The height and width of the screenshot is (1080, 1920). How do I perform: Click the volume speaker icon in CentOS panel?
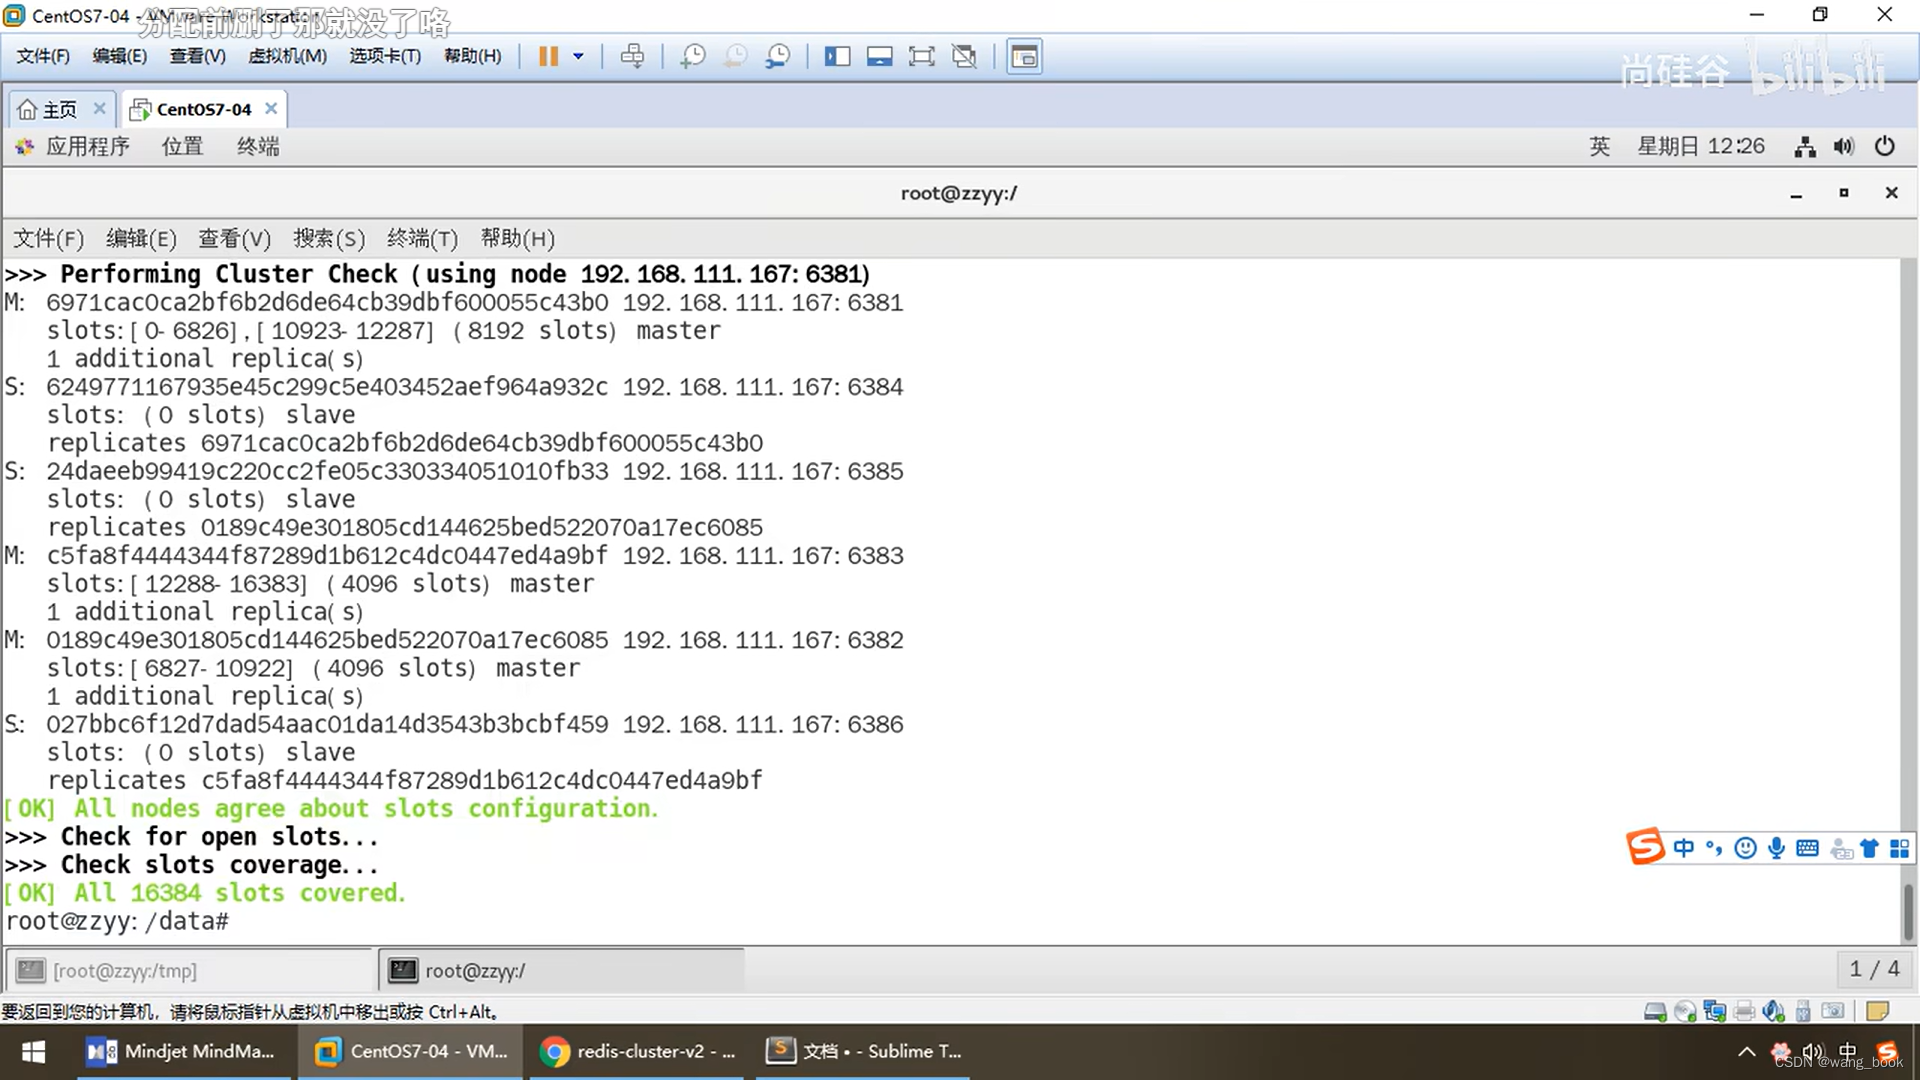pos(1843,146)
